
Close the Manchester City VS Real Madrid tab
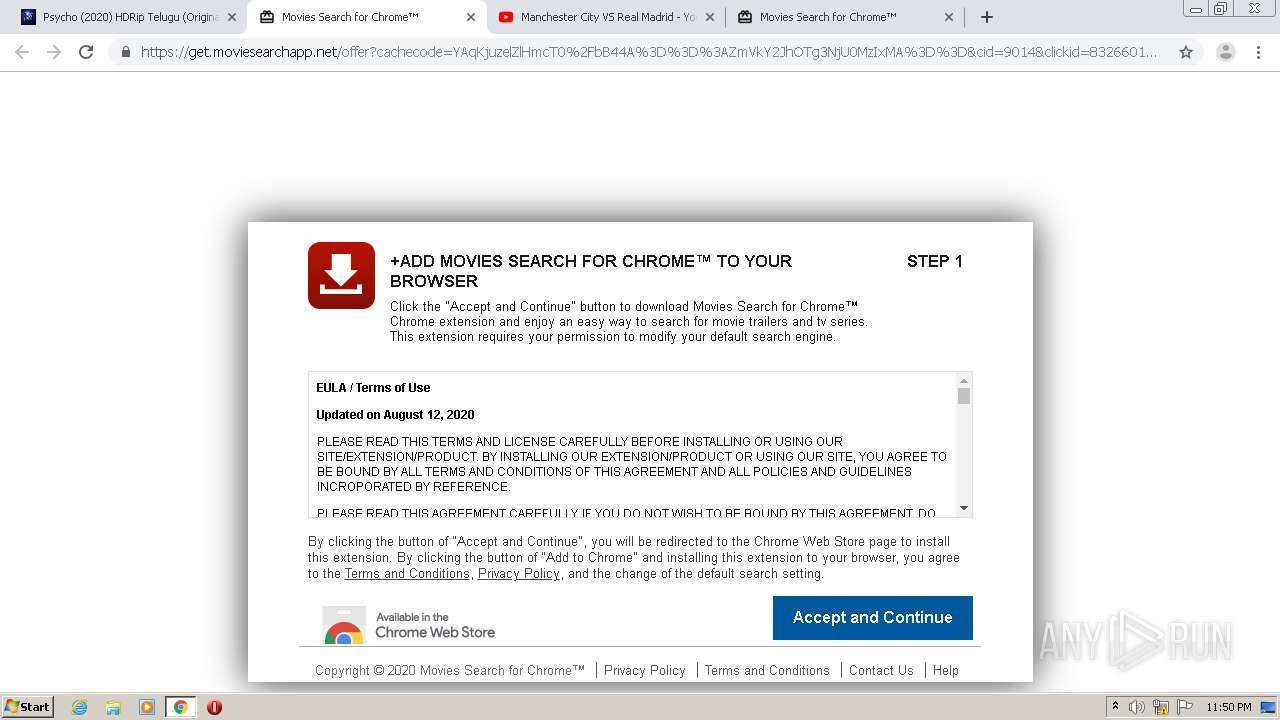click(x=710, y=17)
